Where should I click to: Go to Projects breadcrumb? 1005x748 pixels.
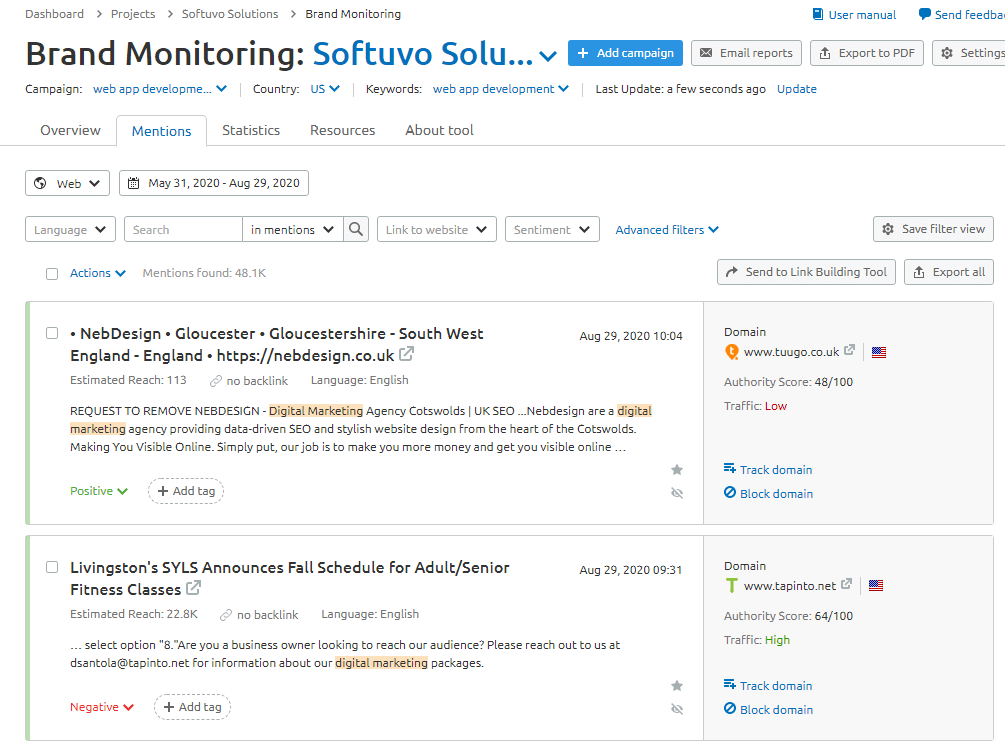coord(133,13)
